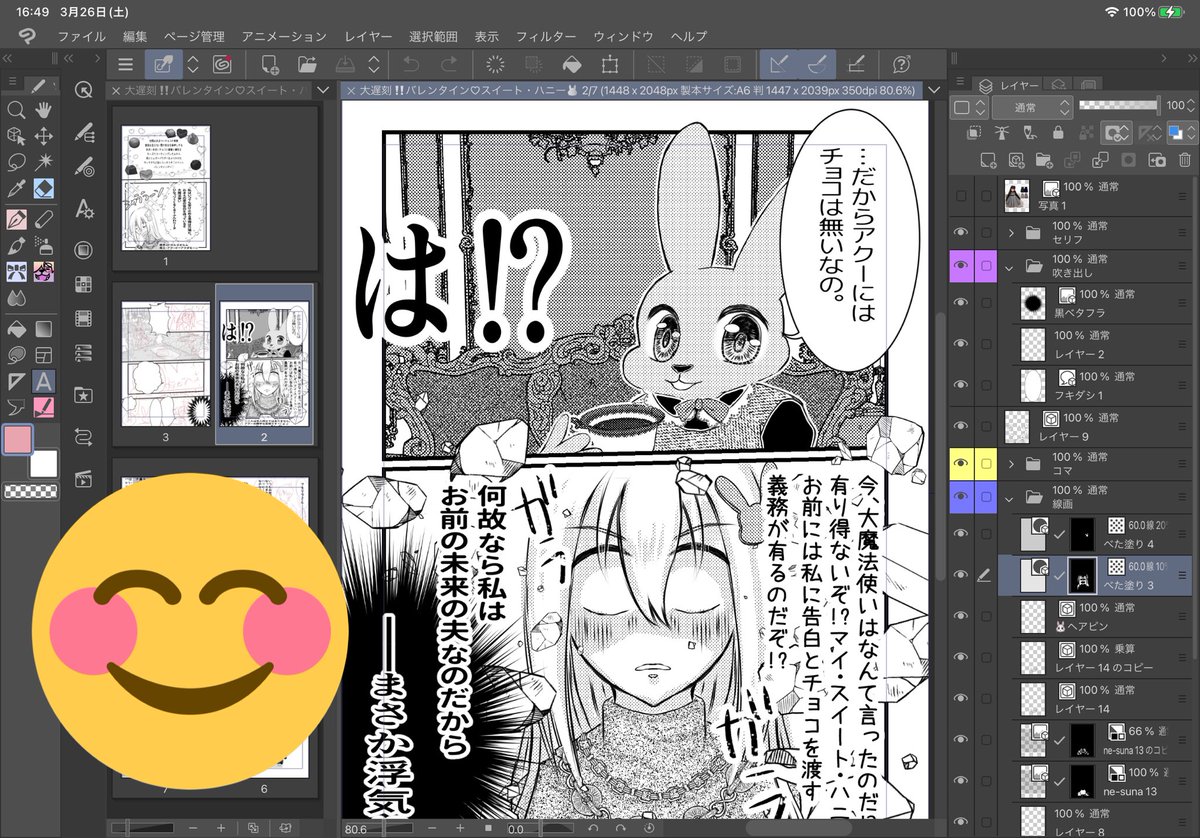Click the Open file folder icon
Viewport: 1200px width, 838px height.
(x=308, y=65)
